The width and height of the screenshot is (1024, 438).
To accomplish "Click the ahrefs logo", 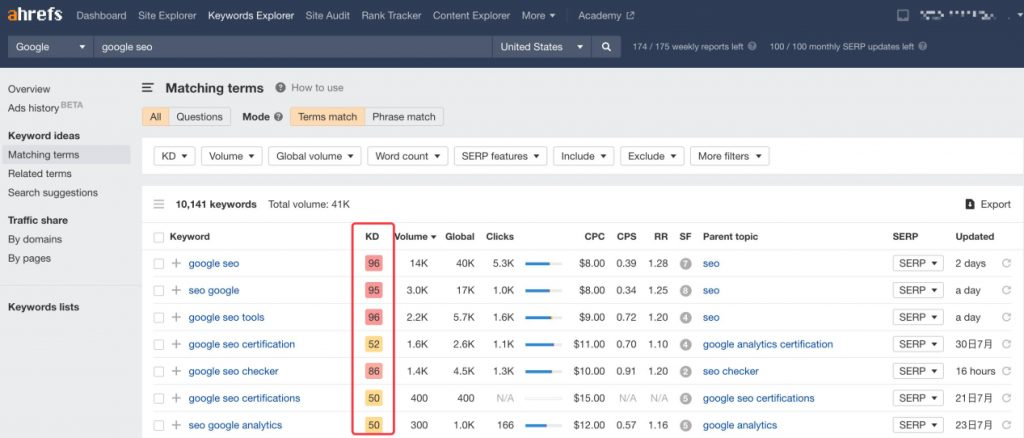I will 35,15.
